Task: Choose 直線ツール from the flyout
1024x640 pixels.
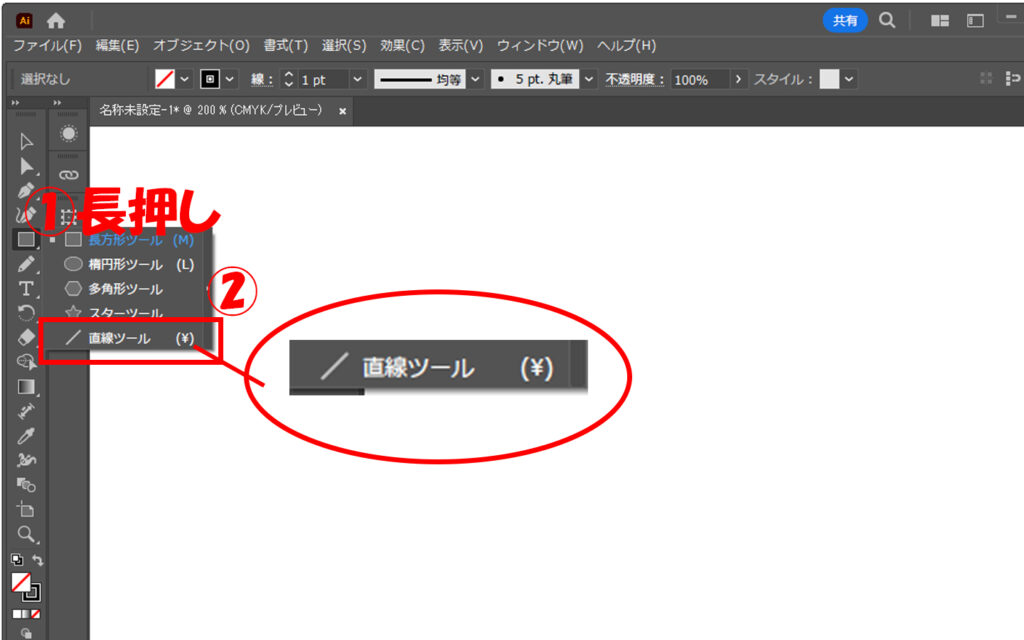Action: tap(119, 339)
